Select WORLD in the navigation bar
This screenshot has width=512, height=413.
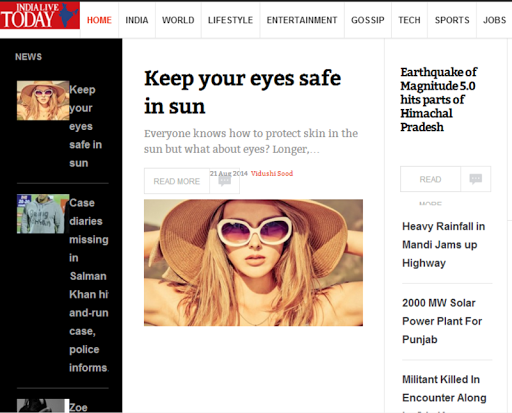pyautogui.click(x=178, y=20)
